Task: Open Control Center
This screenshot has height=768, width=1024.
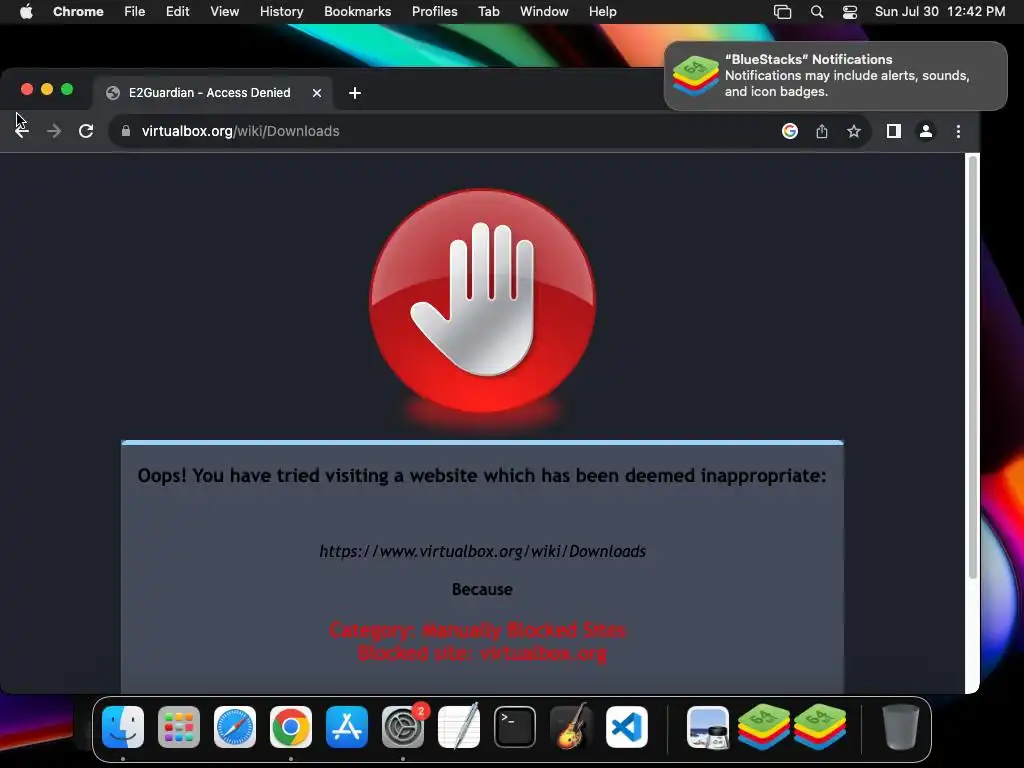Action: [x=850, y=12]
